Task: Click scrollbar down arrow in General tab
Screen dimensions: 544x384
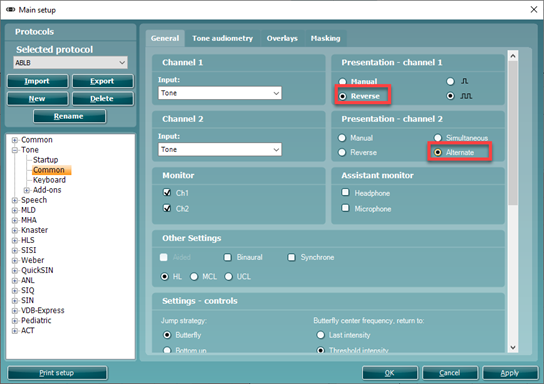Action: tap(513, 347)
